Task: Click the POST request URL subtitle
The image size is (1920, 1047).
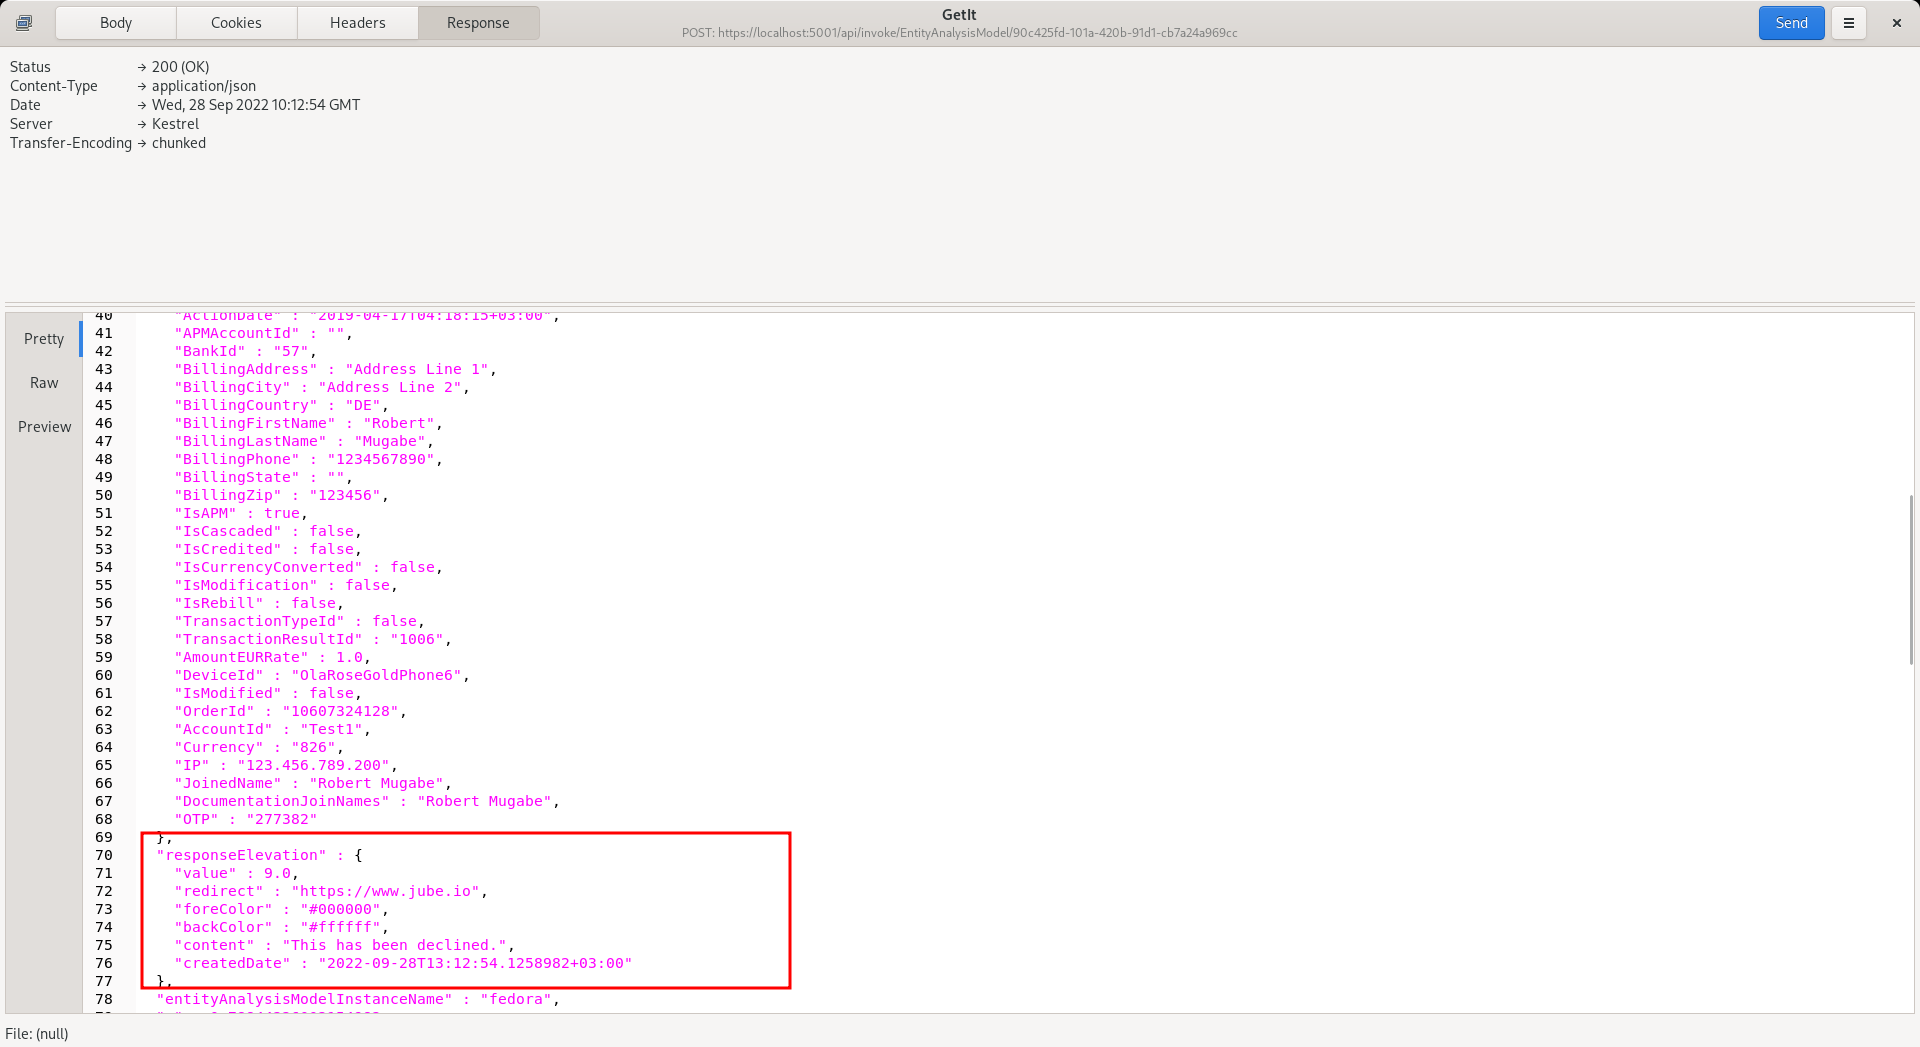Action: coord(959,33)
